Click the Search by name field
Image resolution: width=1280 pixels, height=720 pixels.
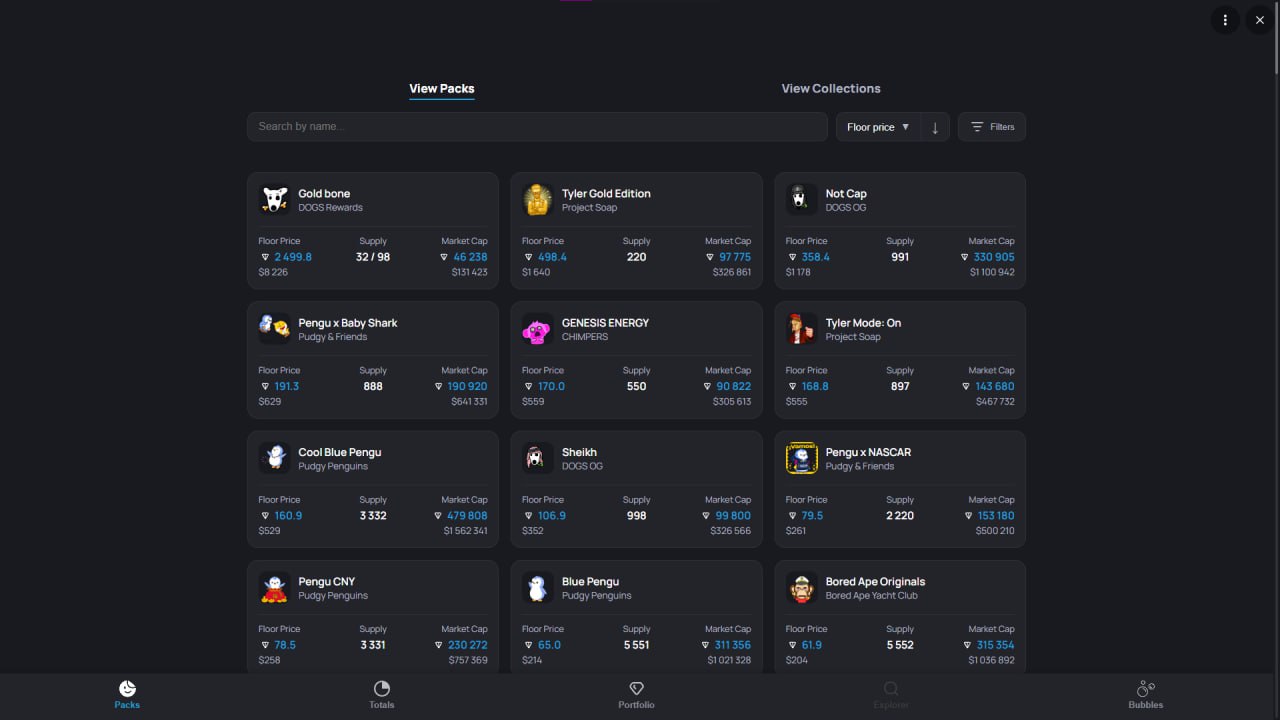click(537, 127)
